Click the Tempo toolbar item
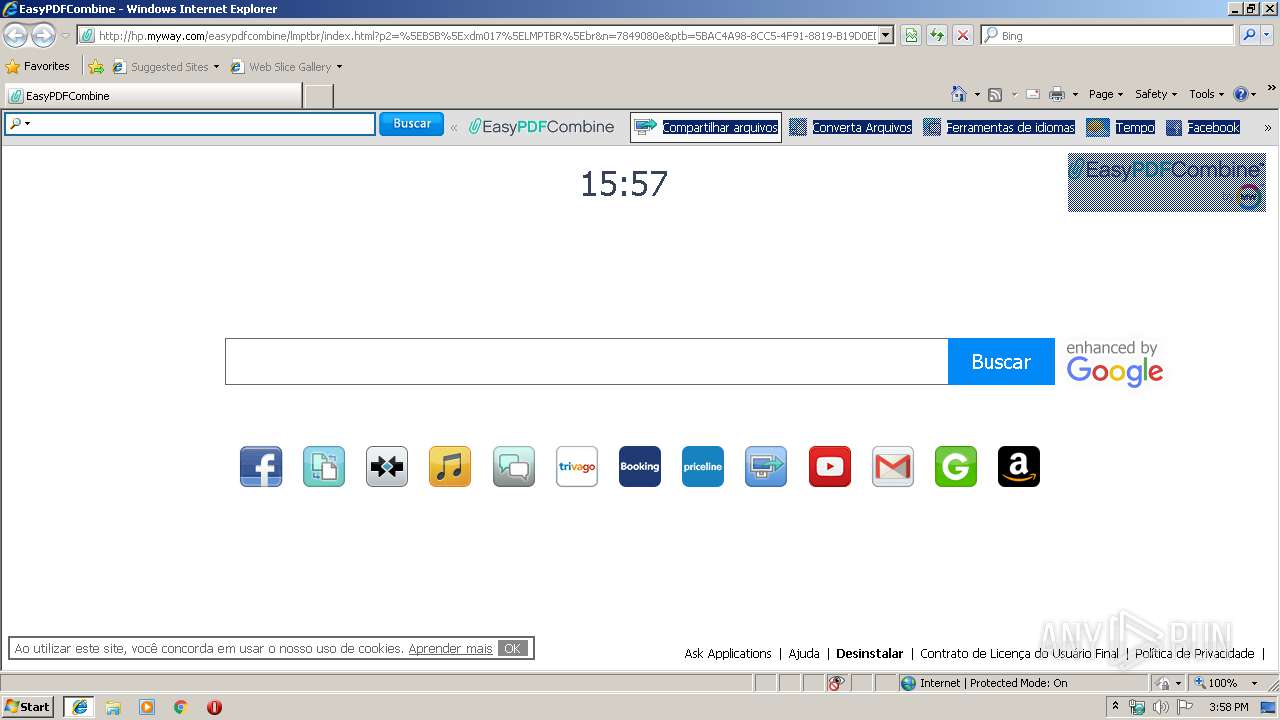 [1120, 127]
